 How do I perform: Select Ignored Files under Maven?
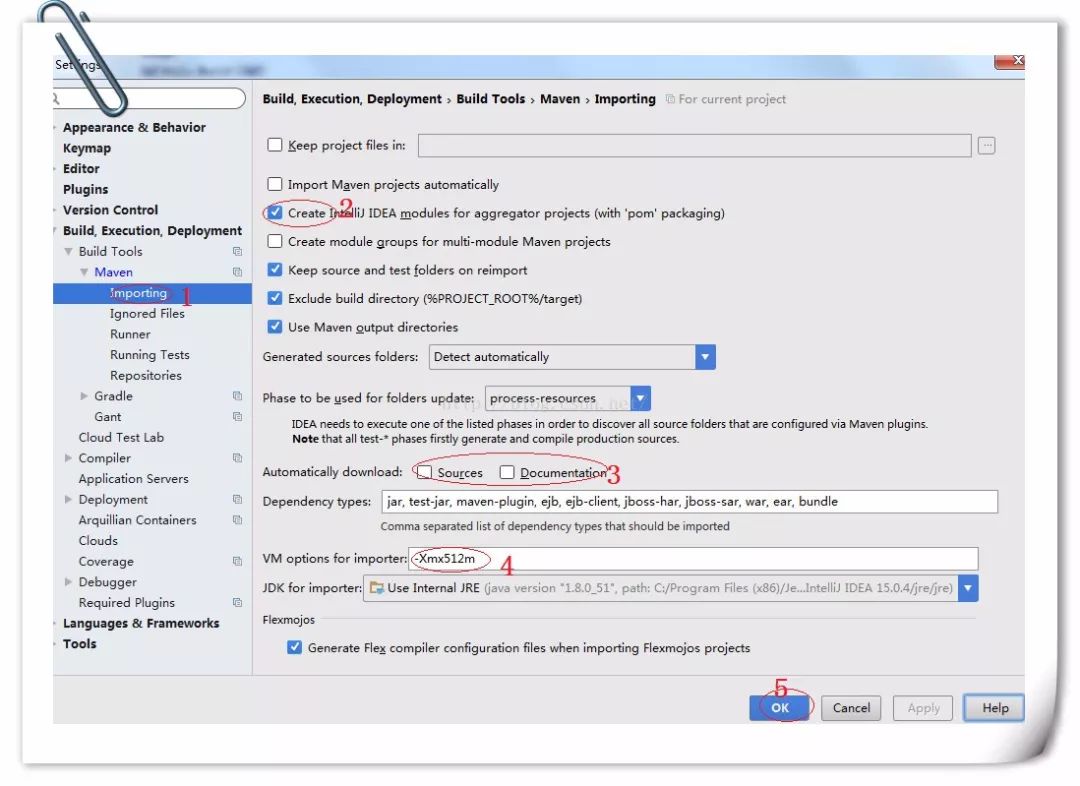click(147, 313)
